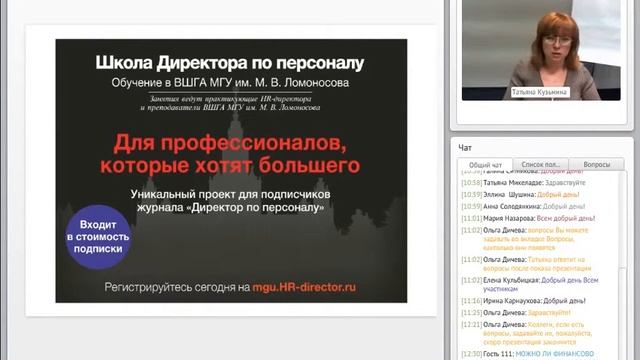Select Эллина Шушина chat message
This screenshot has width=640, height=360.
(520, 194)
